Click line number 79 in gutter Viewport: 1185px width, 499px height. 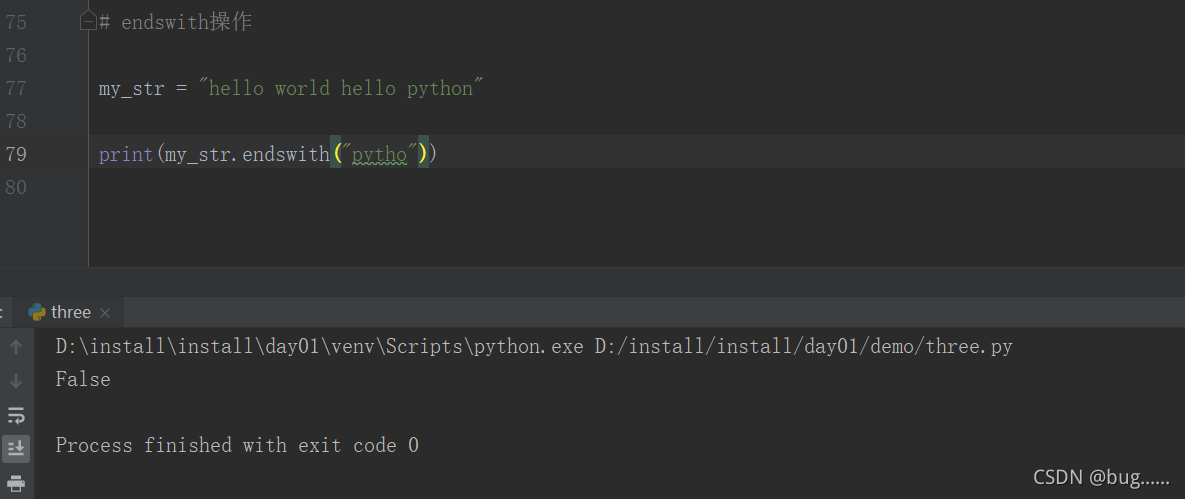[16, 154]
